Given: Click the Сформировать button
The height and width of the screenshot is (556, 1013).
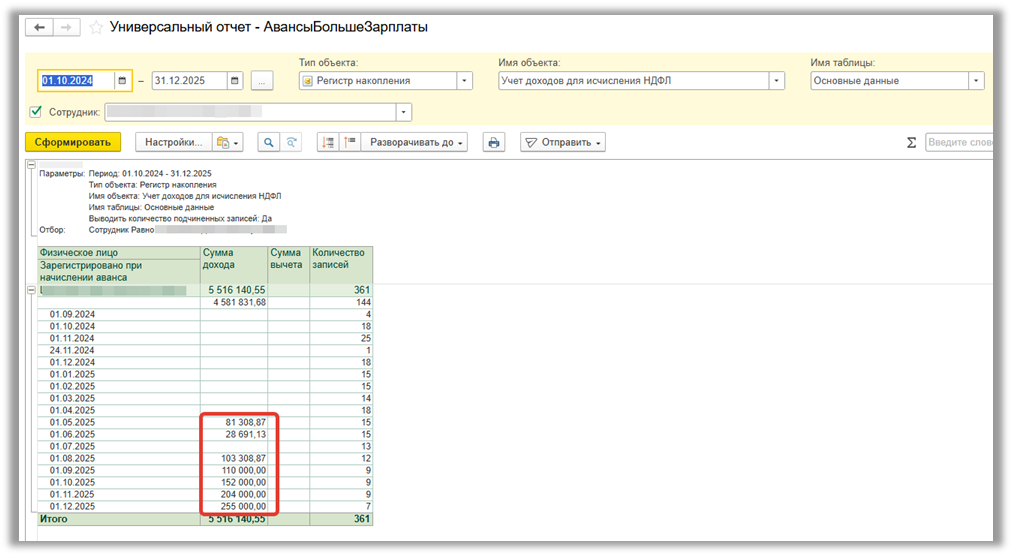Looking at the screenshot, I should click(72, 143).
